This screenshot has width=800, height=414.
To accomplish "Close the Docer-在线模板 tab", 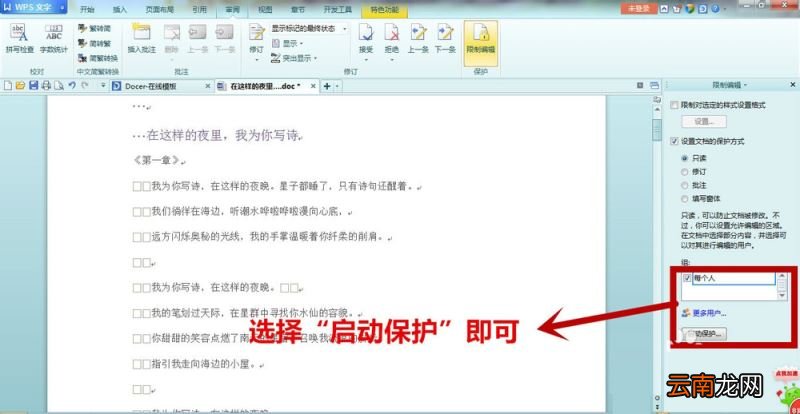I will (x=207, y=86).
